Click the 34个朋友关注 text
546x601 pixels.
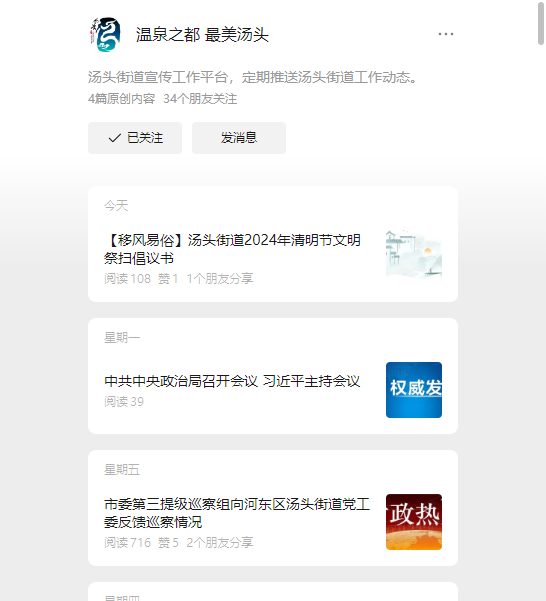point(200,99)
